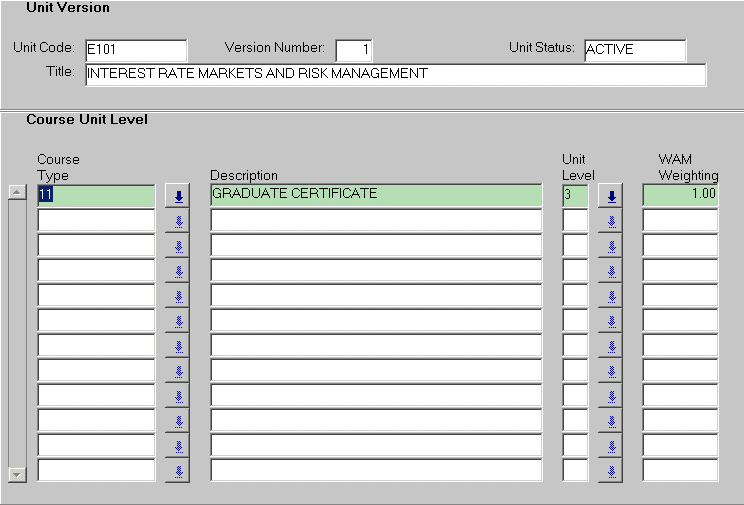
Task: Click the GRADUATE CERTIFICATE description field
Action: tap(375, 195)
